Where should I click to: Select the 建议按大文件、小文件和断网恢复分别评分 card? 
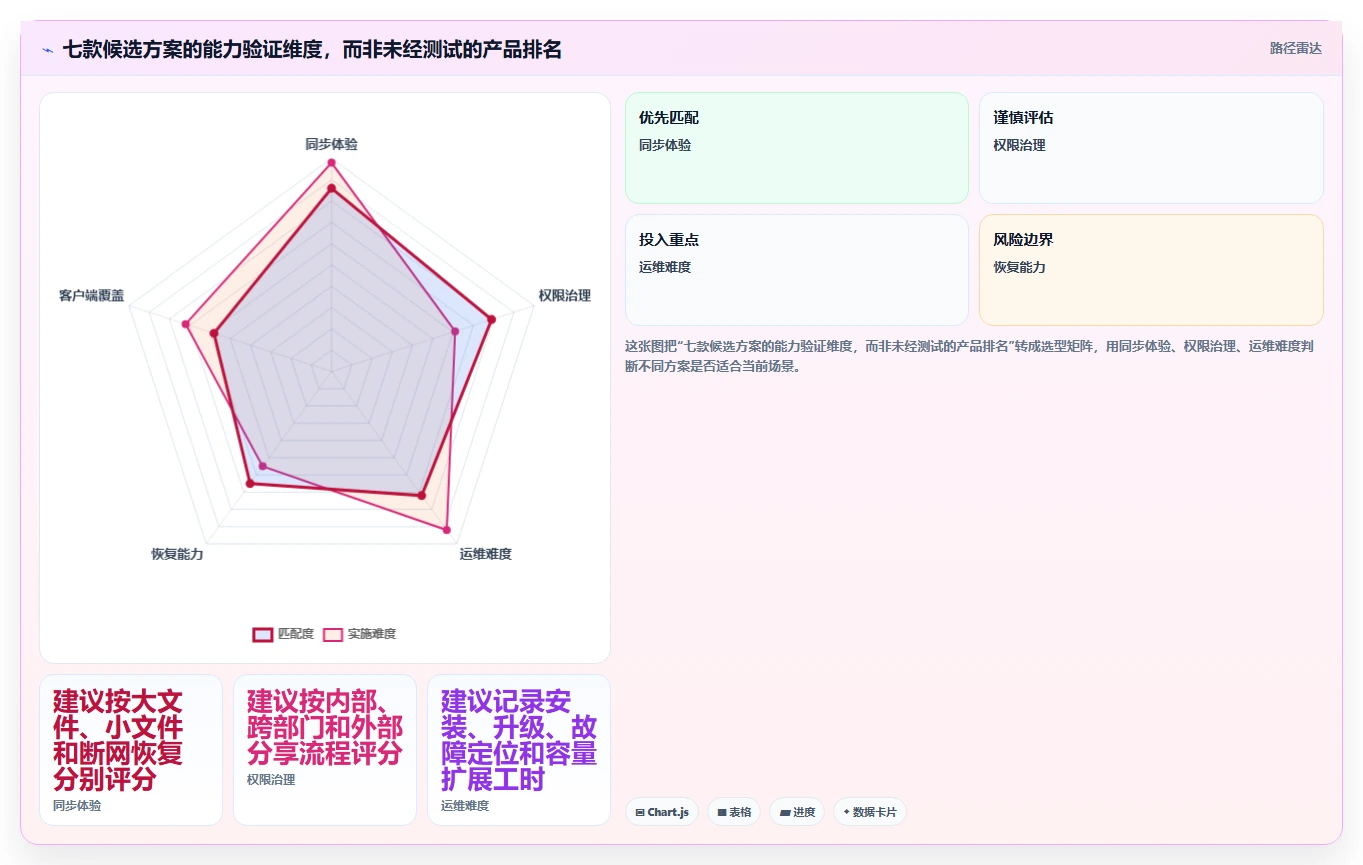pyautogui.click(x=131, y=750)
